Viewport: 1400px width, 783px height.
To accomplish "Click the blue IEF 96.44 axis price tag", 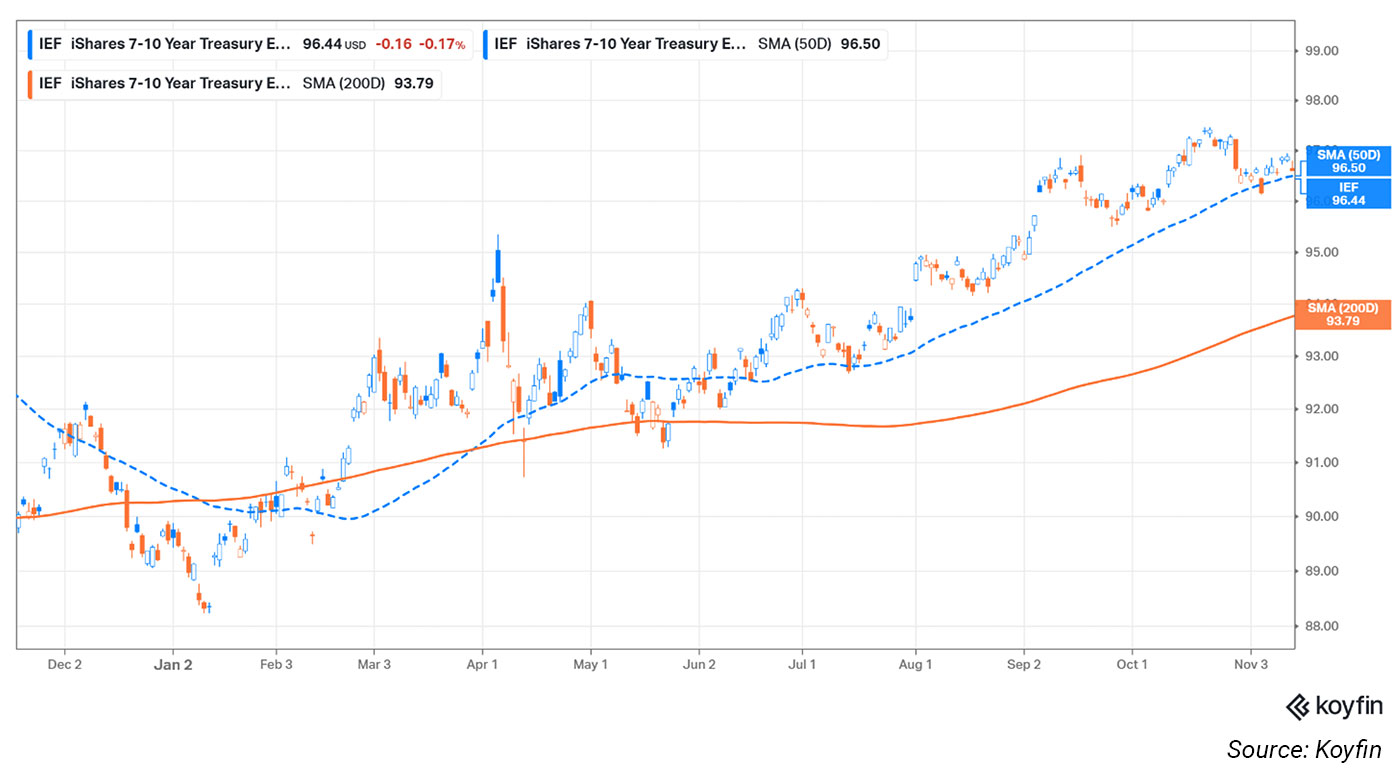I will pyautogui.click(x=1347, y=193).
